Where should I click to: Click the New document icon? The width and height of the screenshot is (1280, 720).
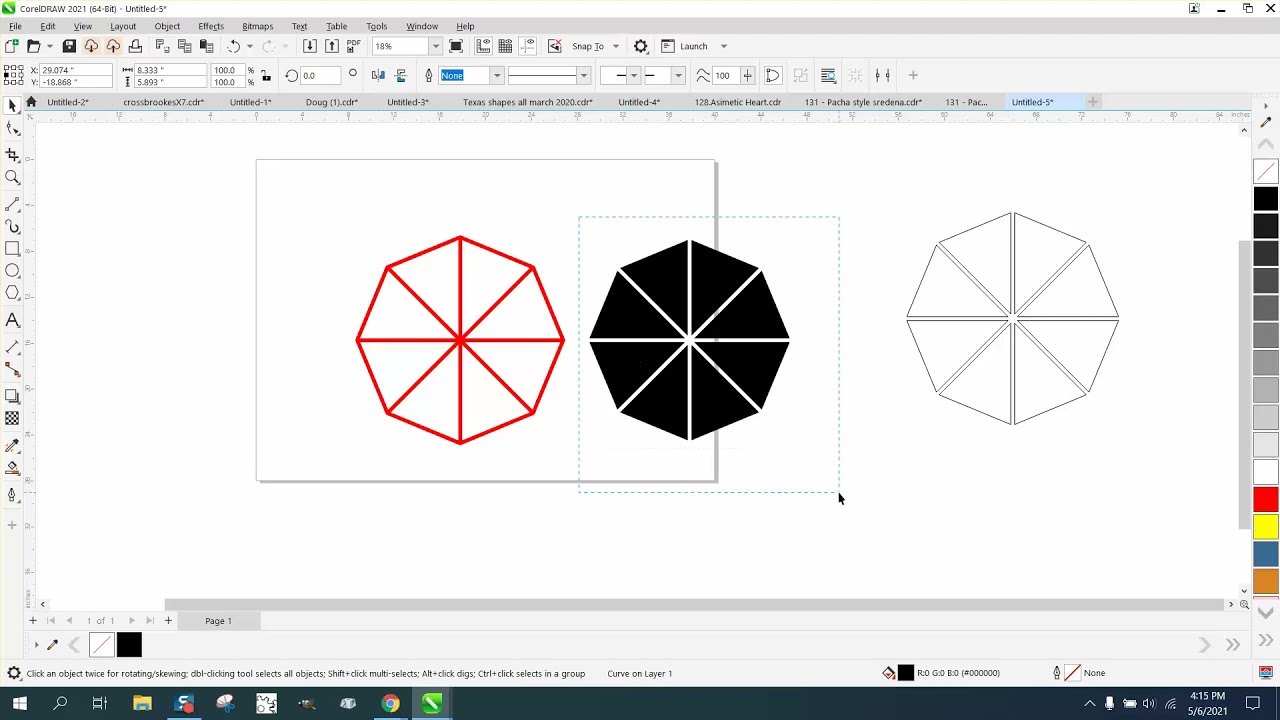pyautogui.click(x=11, y=46)
